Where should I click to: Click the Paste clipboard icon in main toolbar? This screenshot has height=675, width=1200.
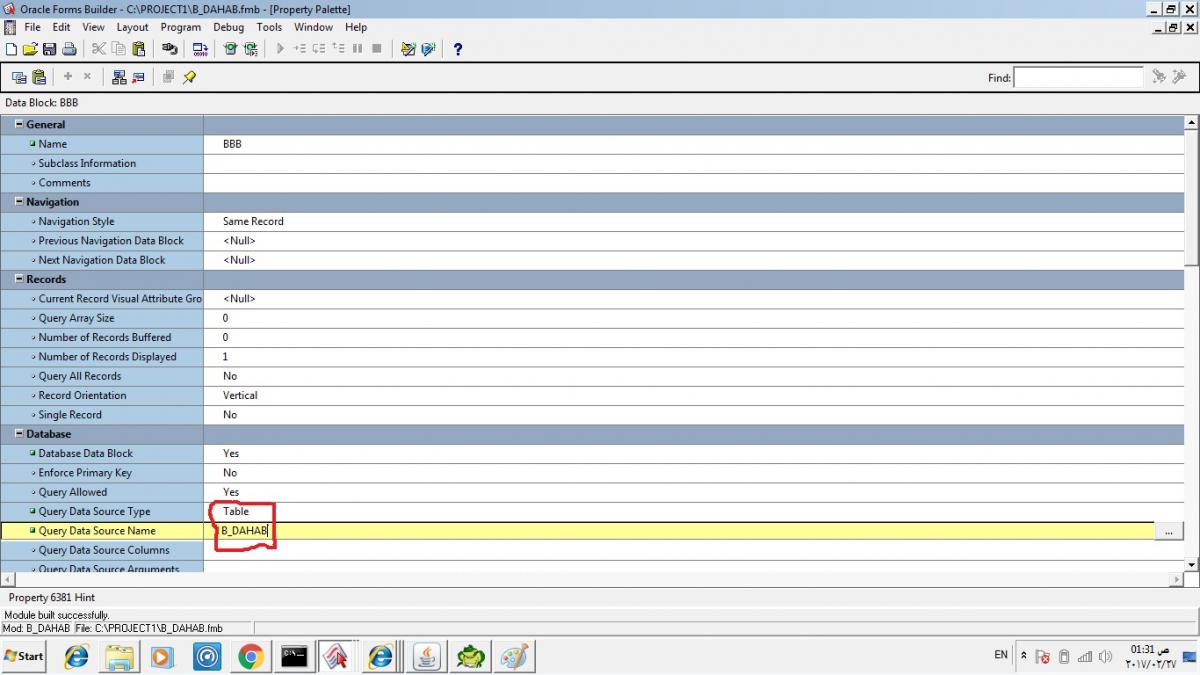click(138, 48)
